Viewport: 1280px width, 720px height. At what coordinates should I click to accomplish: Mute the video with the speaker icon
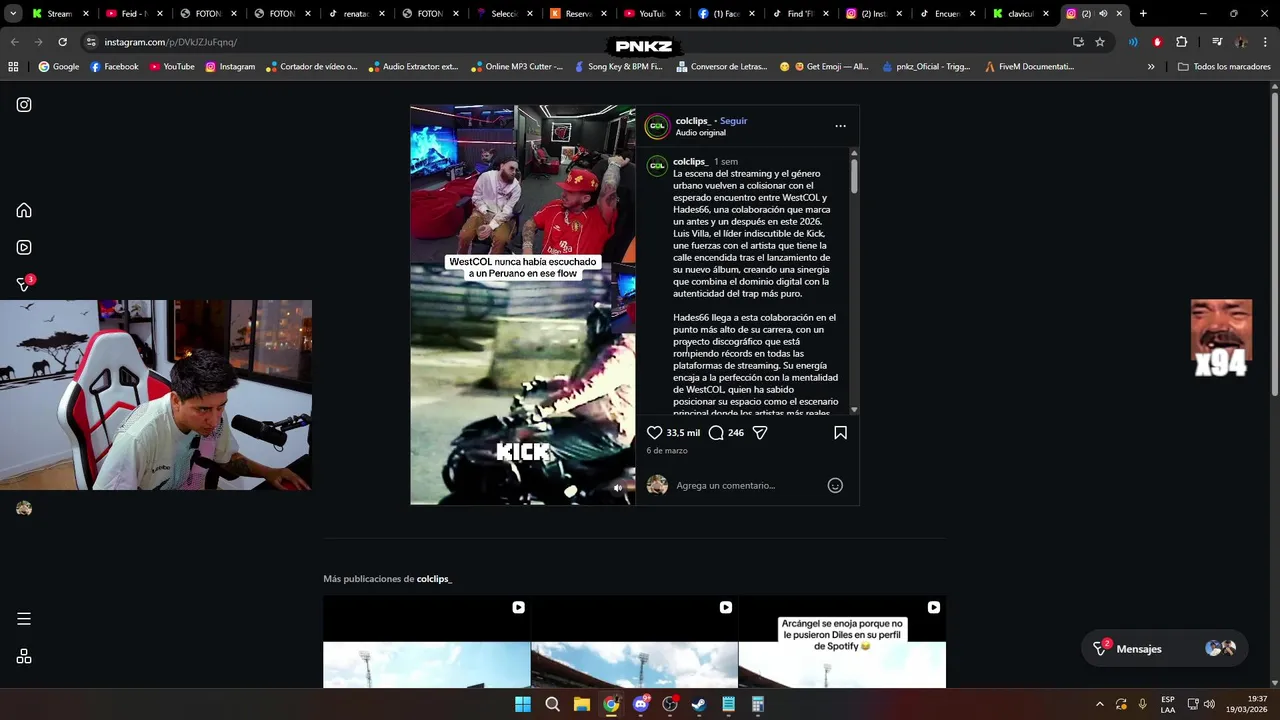click(x=618, y=488)
